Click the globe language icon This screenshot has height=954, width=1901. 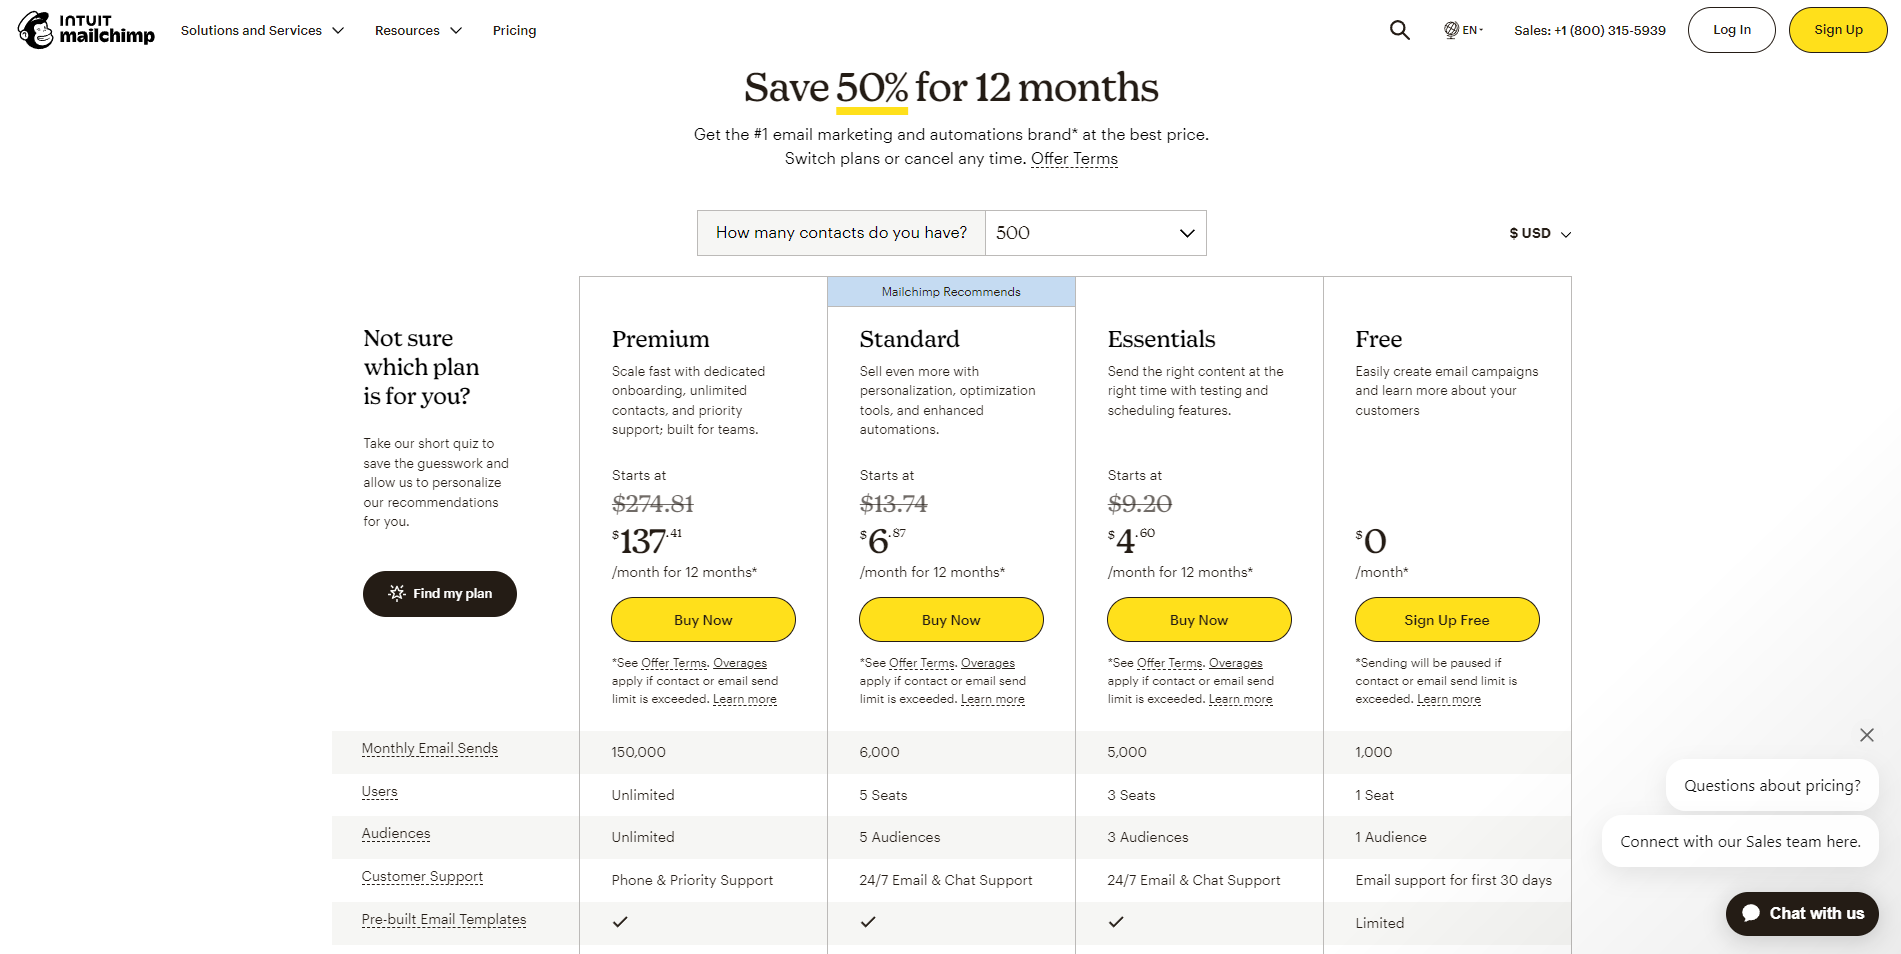pyautogui.click(x=1452, y=29)
